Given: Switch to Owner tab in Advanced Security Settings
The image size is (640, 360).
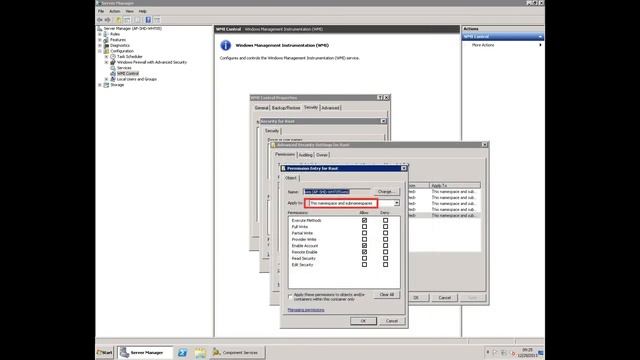Looking at the screenshot, I should pyautogui.click(x=322, y=155).
